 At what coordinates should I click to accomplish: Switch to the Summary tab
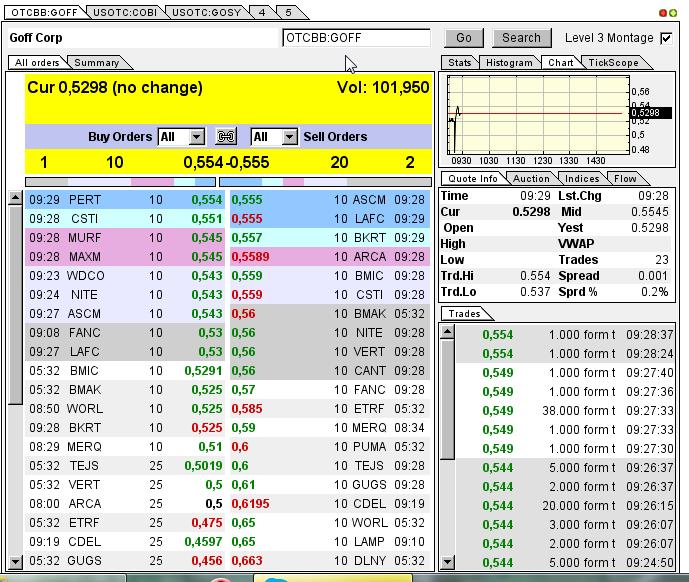click(x=97, y=63)
